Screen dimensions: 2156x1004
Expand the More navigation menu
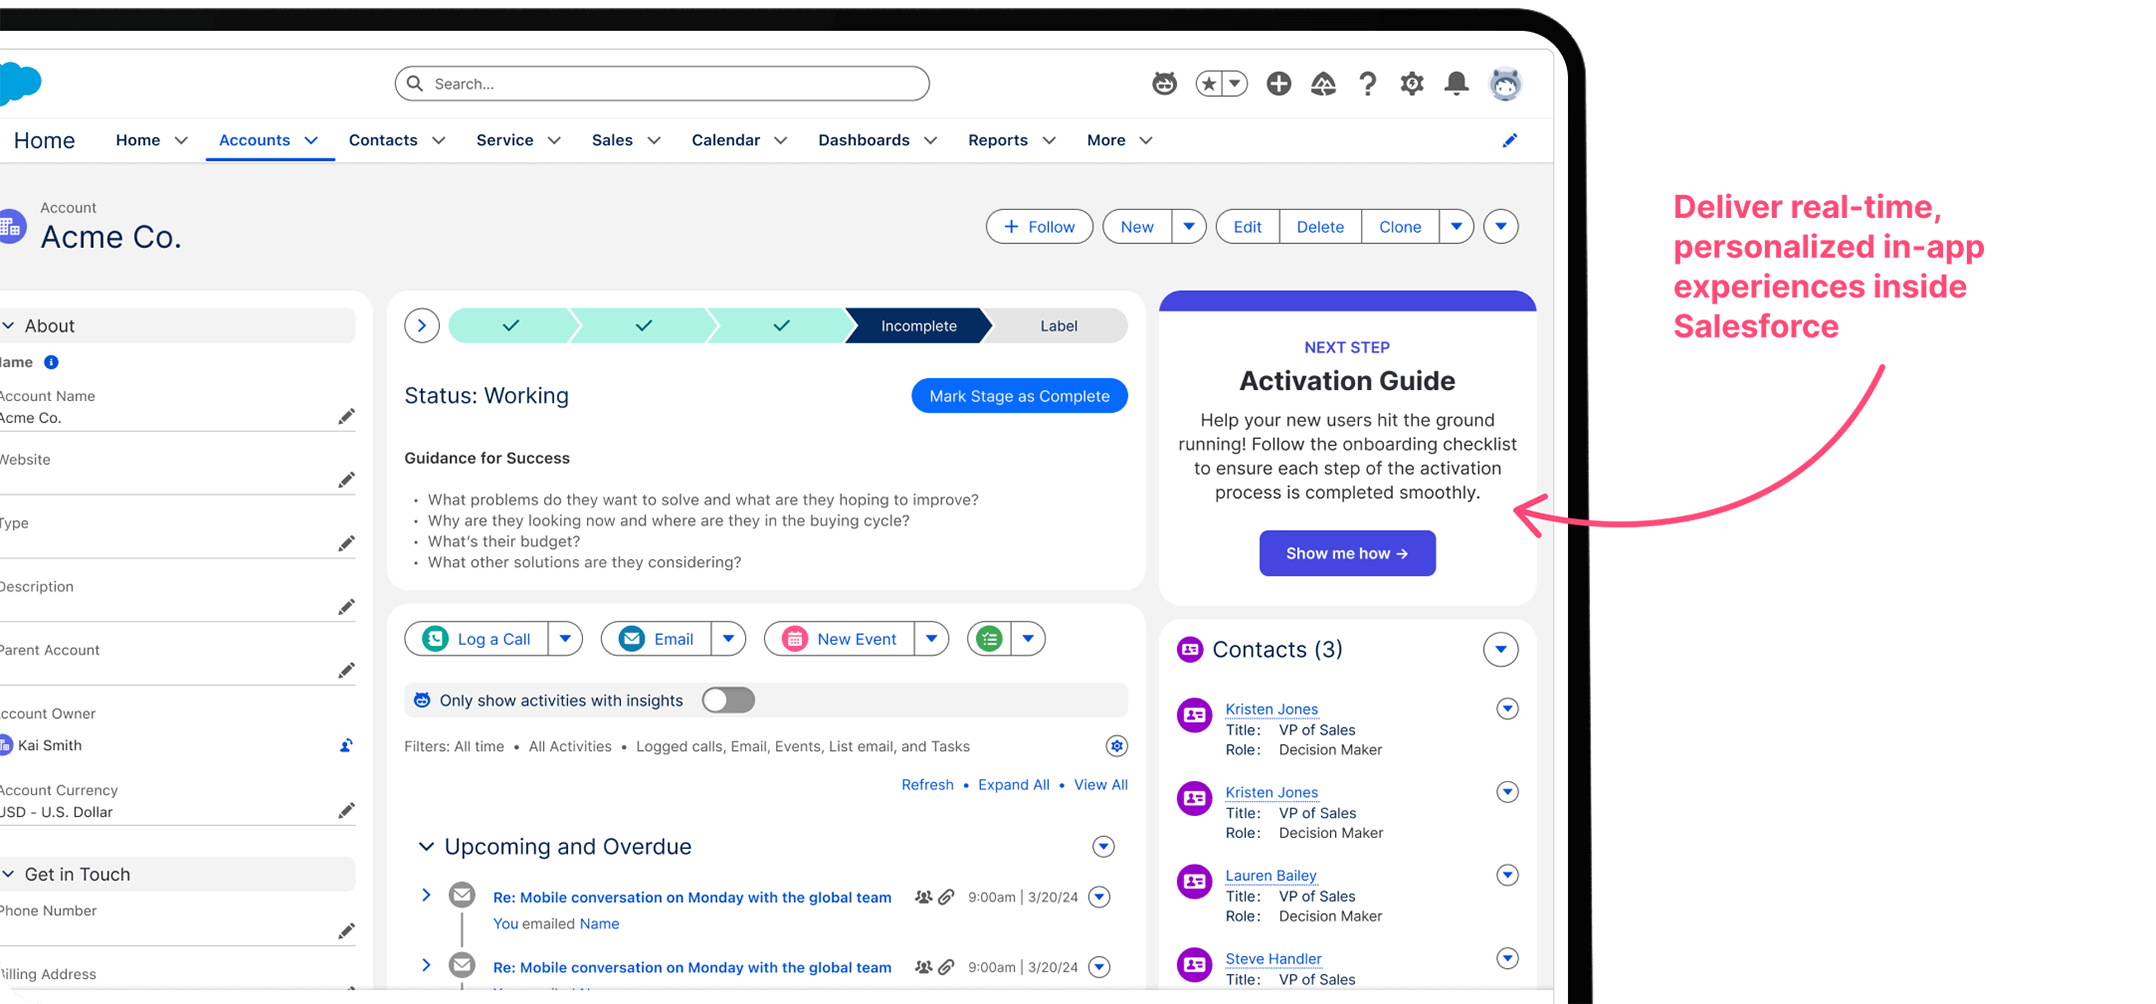tap(1120, 140)
